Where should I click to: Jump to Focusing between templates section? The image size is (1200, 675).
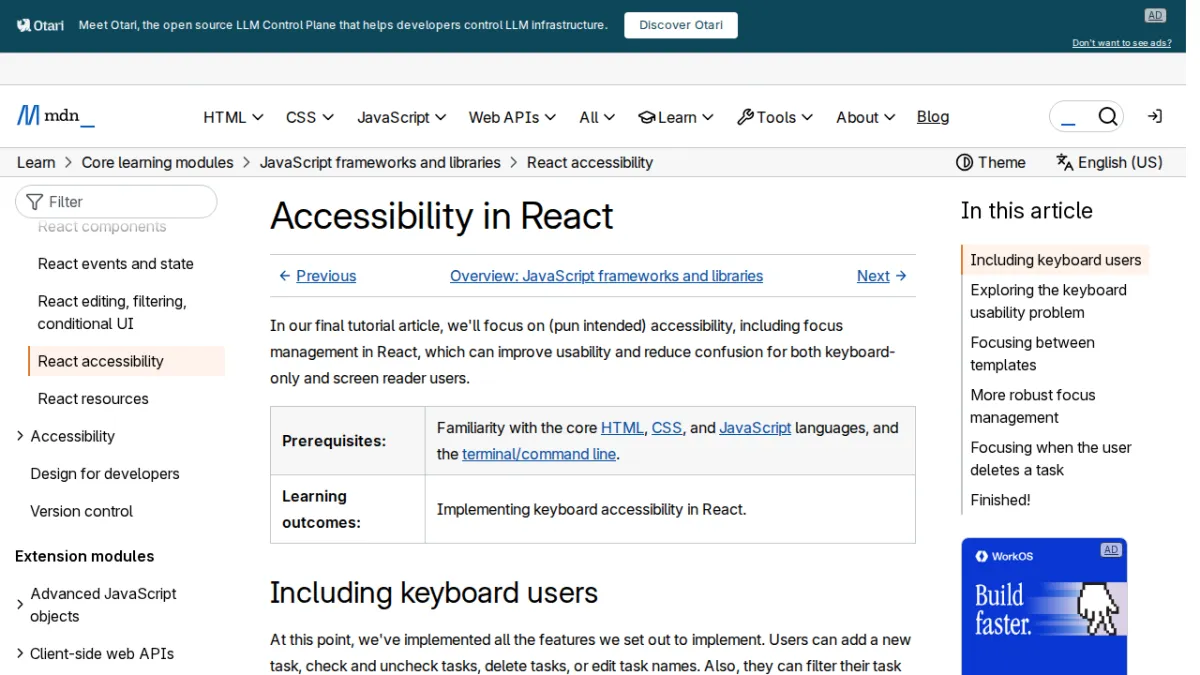[x=1033, y=354]
